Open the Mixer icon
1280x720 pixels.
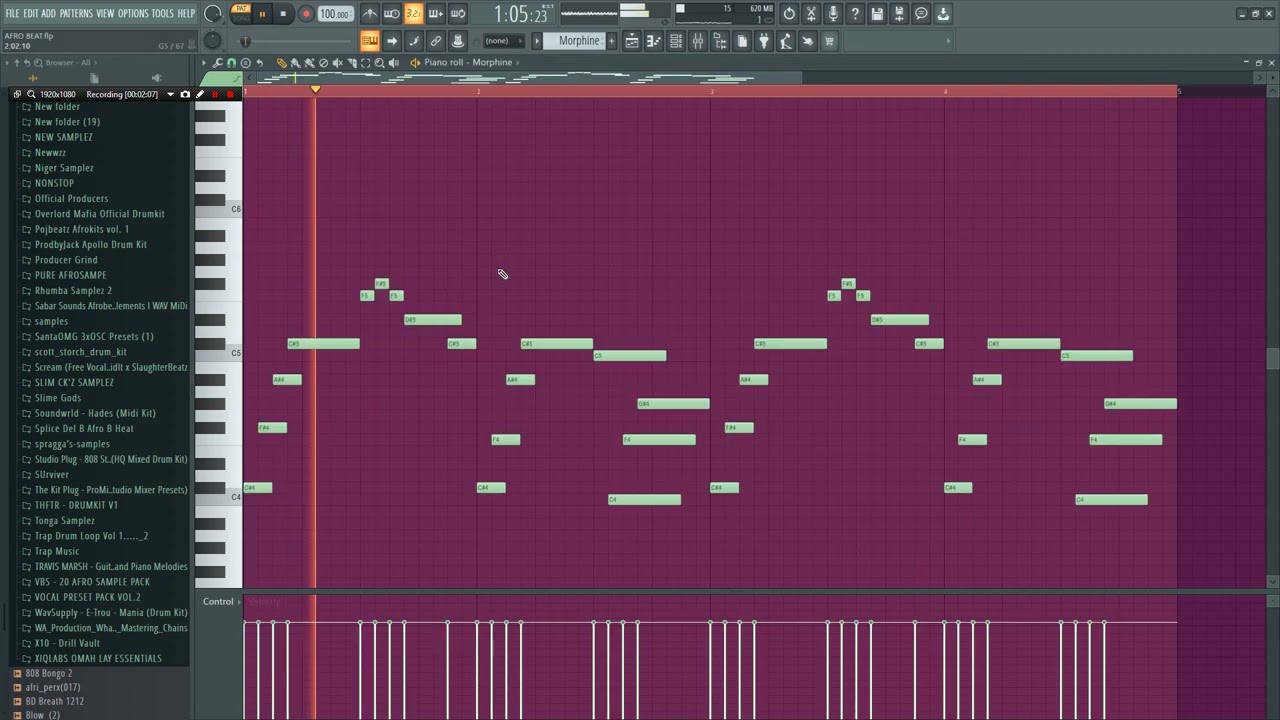point(698,41)
